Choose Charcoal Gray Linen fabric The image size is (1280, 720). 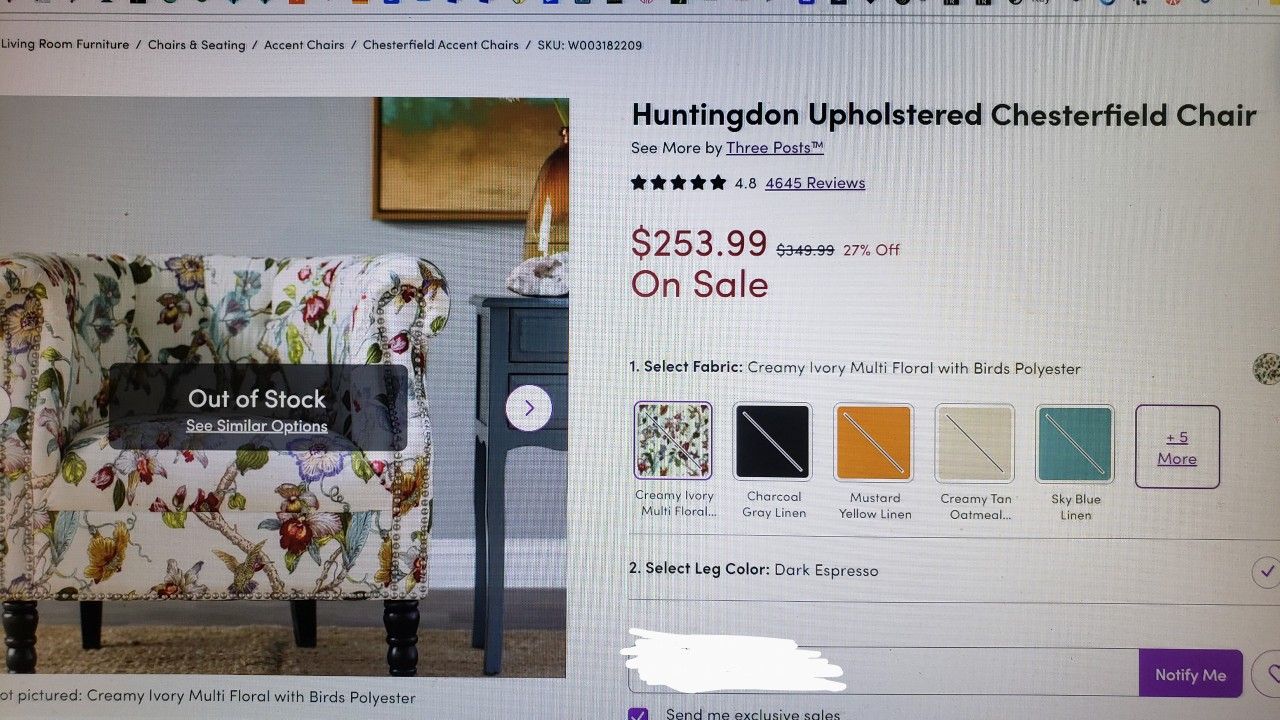[773, 442]
